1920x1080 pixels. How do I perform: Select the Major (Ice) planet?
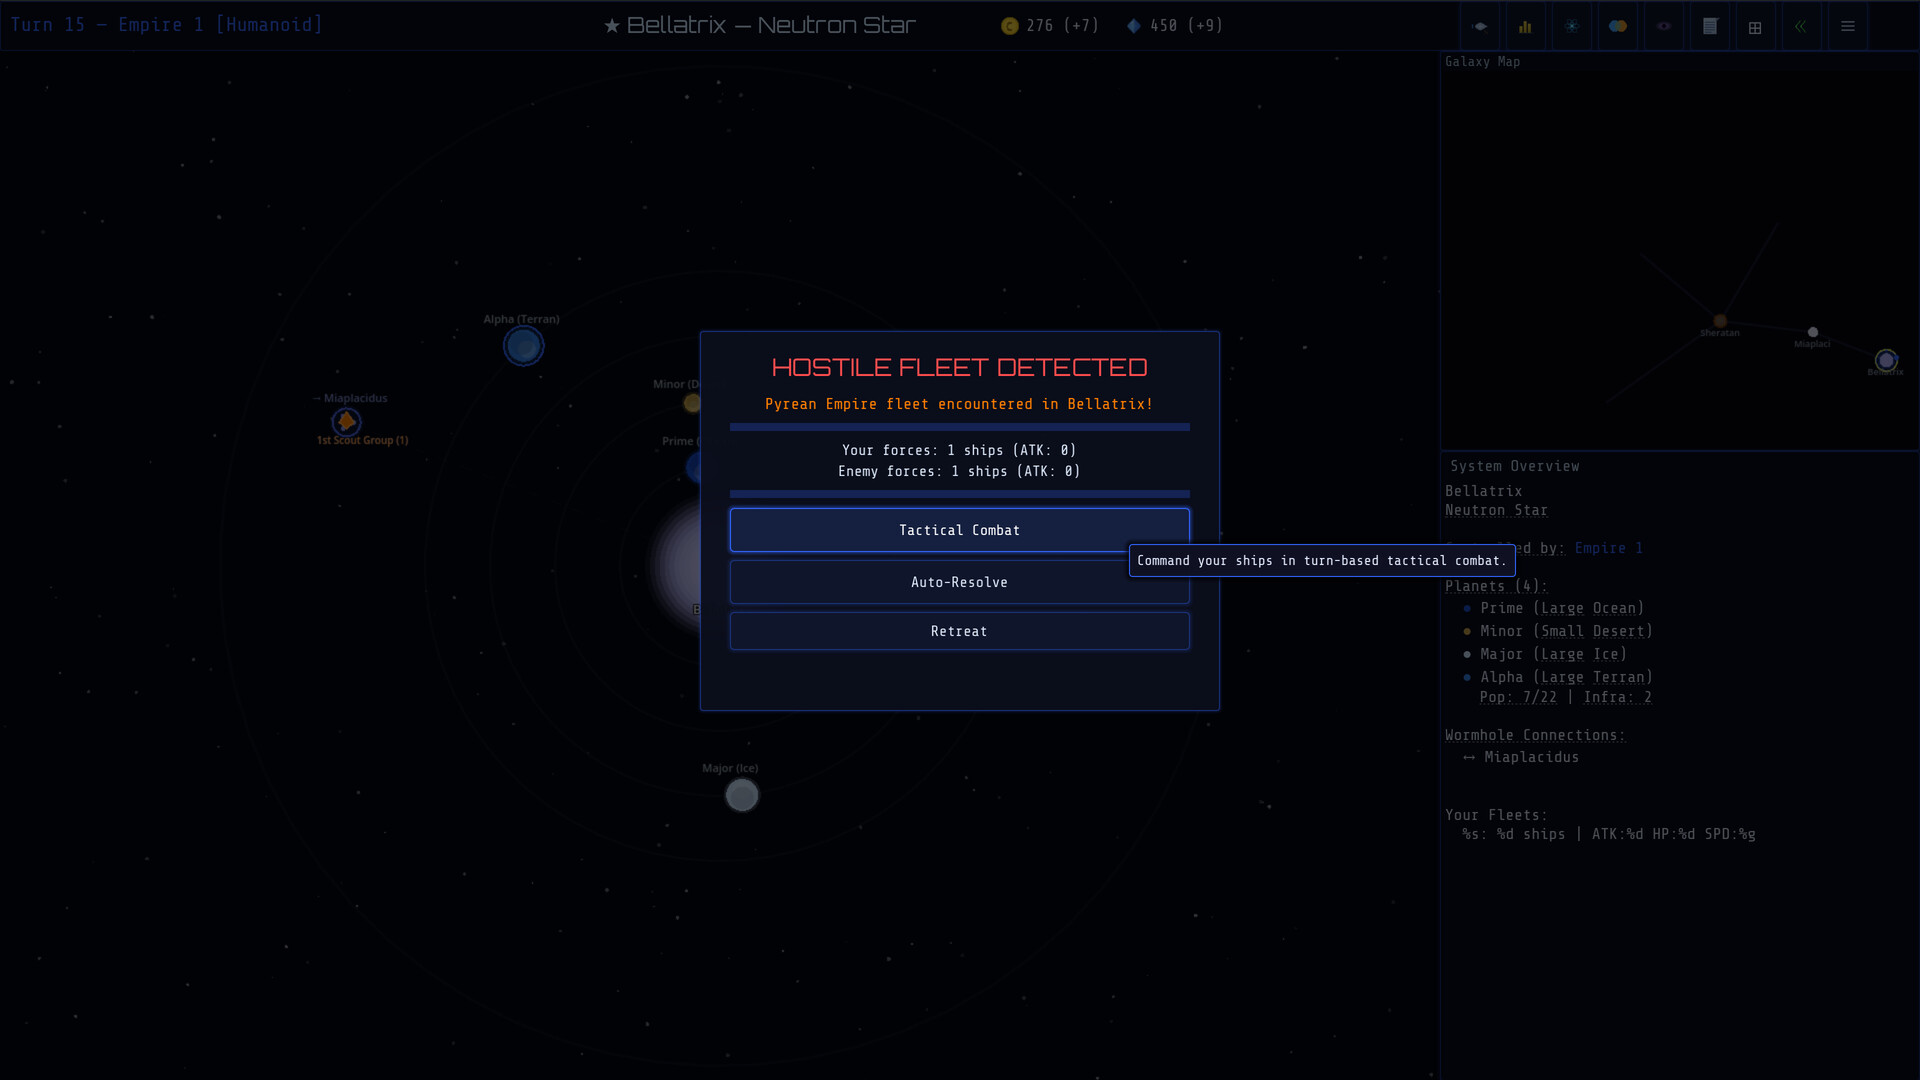coord(742,795)
